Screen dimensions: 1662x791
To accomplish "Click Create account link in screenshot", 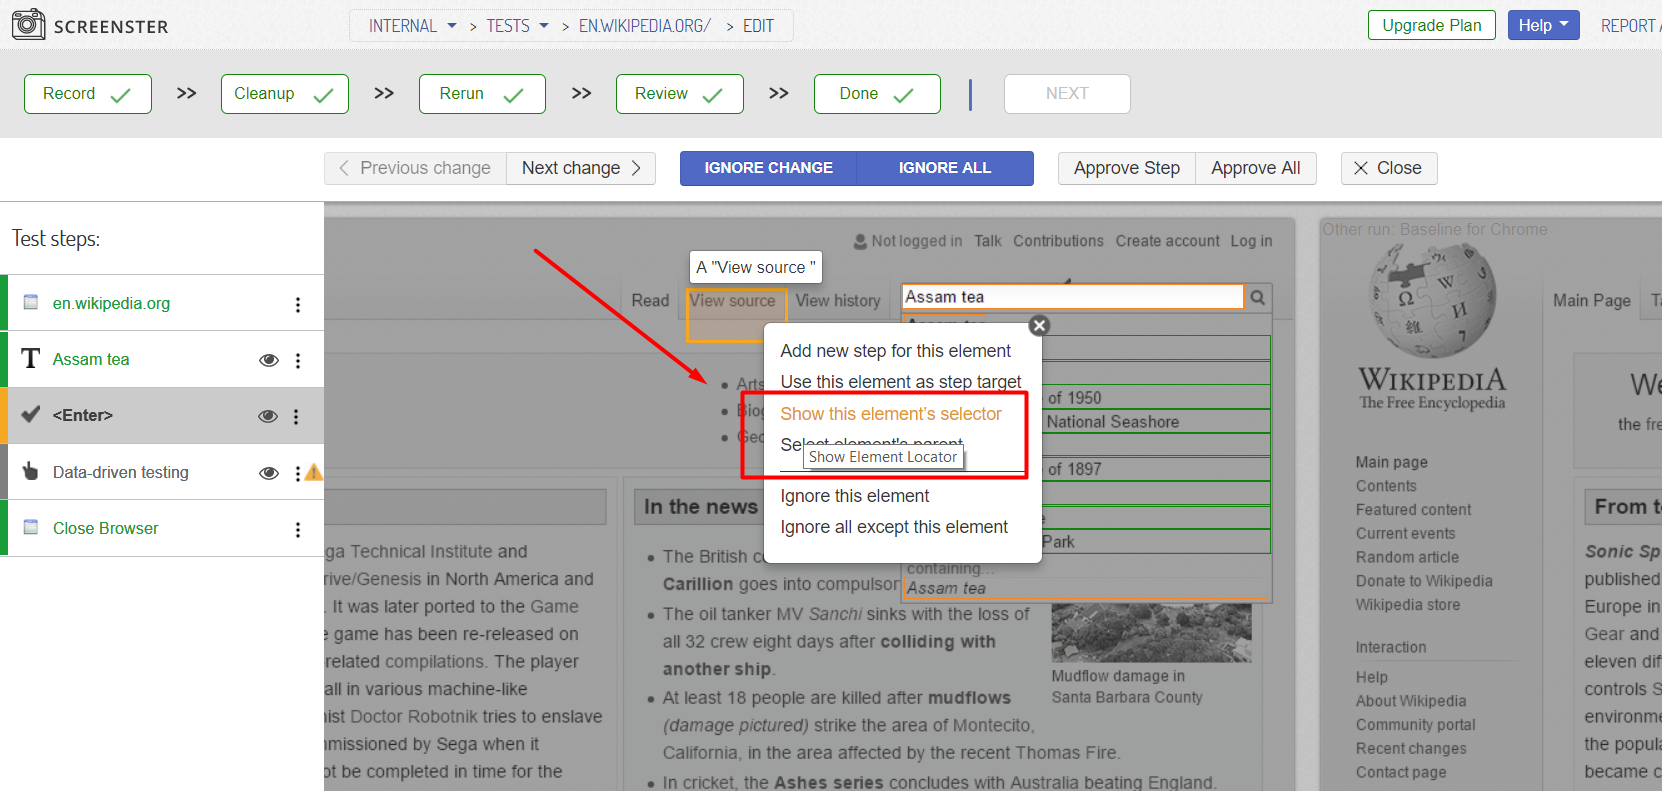I will tap(1167, 241).
